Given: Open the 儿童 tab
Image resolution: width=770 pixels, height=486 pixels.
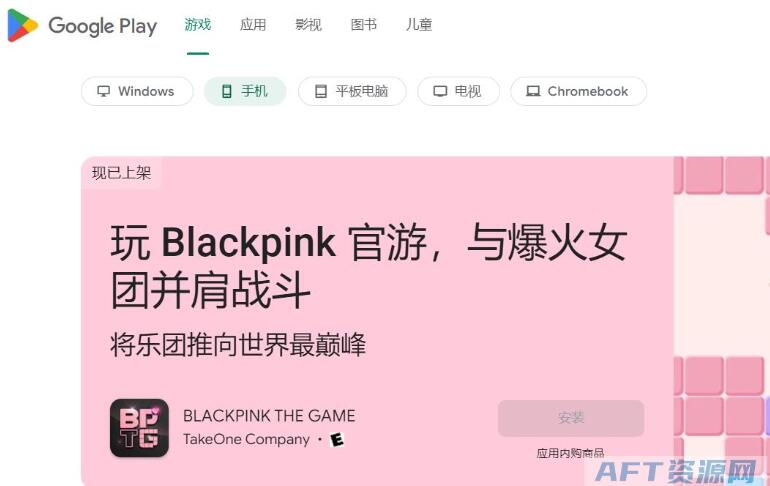Looking at the screenshot, I should point(419,25).
